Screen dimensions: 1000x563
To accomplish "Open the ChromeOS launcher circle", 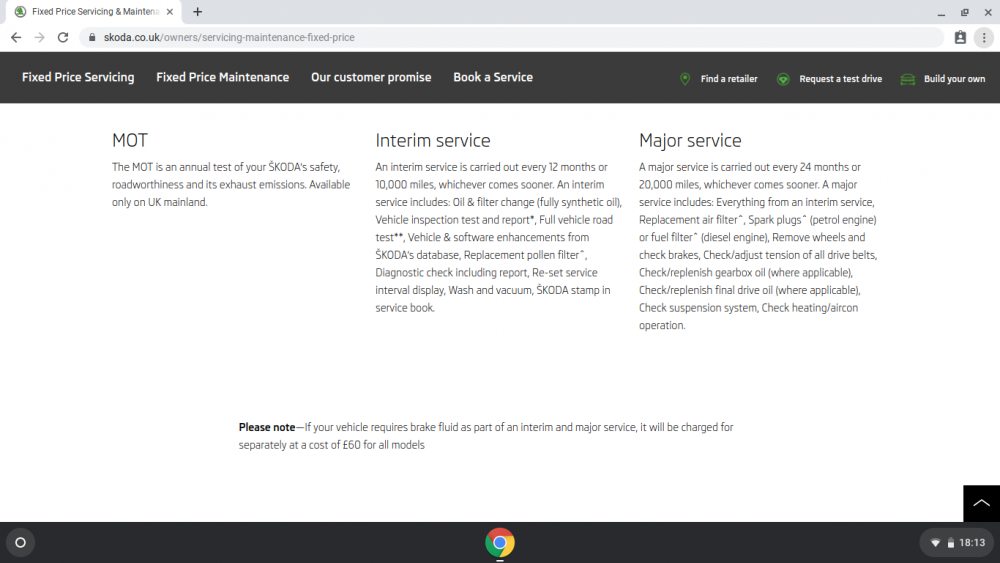I will (x=20, y=543).
